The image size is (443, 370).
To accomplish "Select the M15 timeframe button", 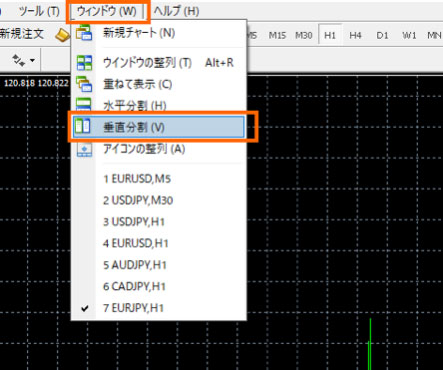I will click(277, 35).
